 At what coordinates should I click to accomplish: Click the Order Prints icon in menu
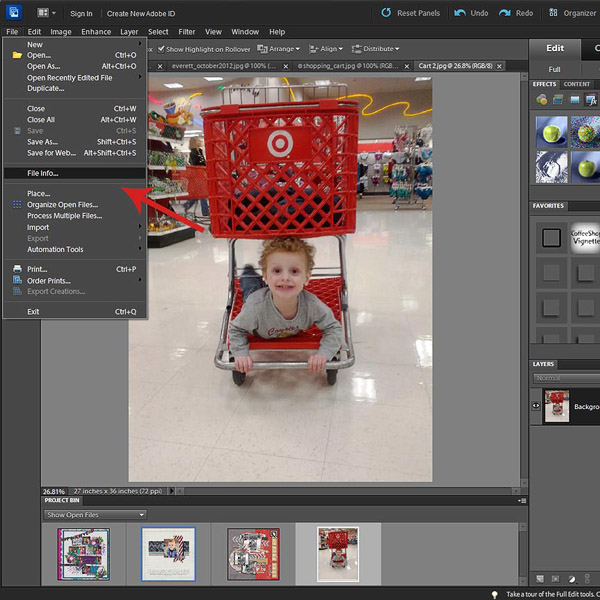pyautogui.click(x=17, y=280)
